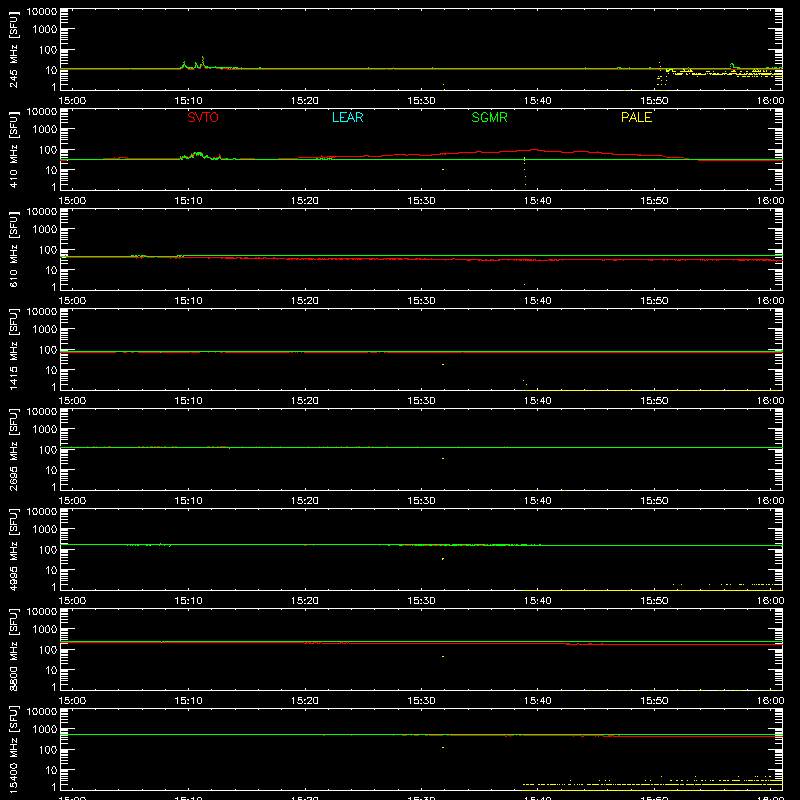Click the 100 tick label on the 2695 MHz axis

point(48,450)
